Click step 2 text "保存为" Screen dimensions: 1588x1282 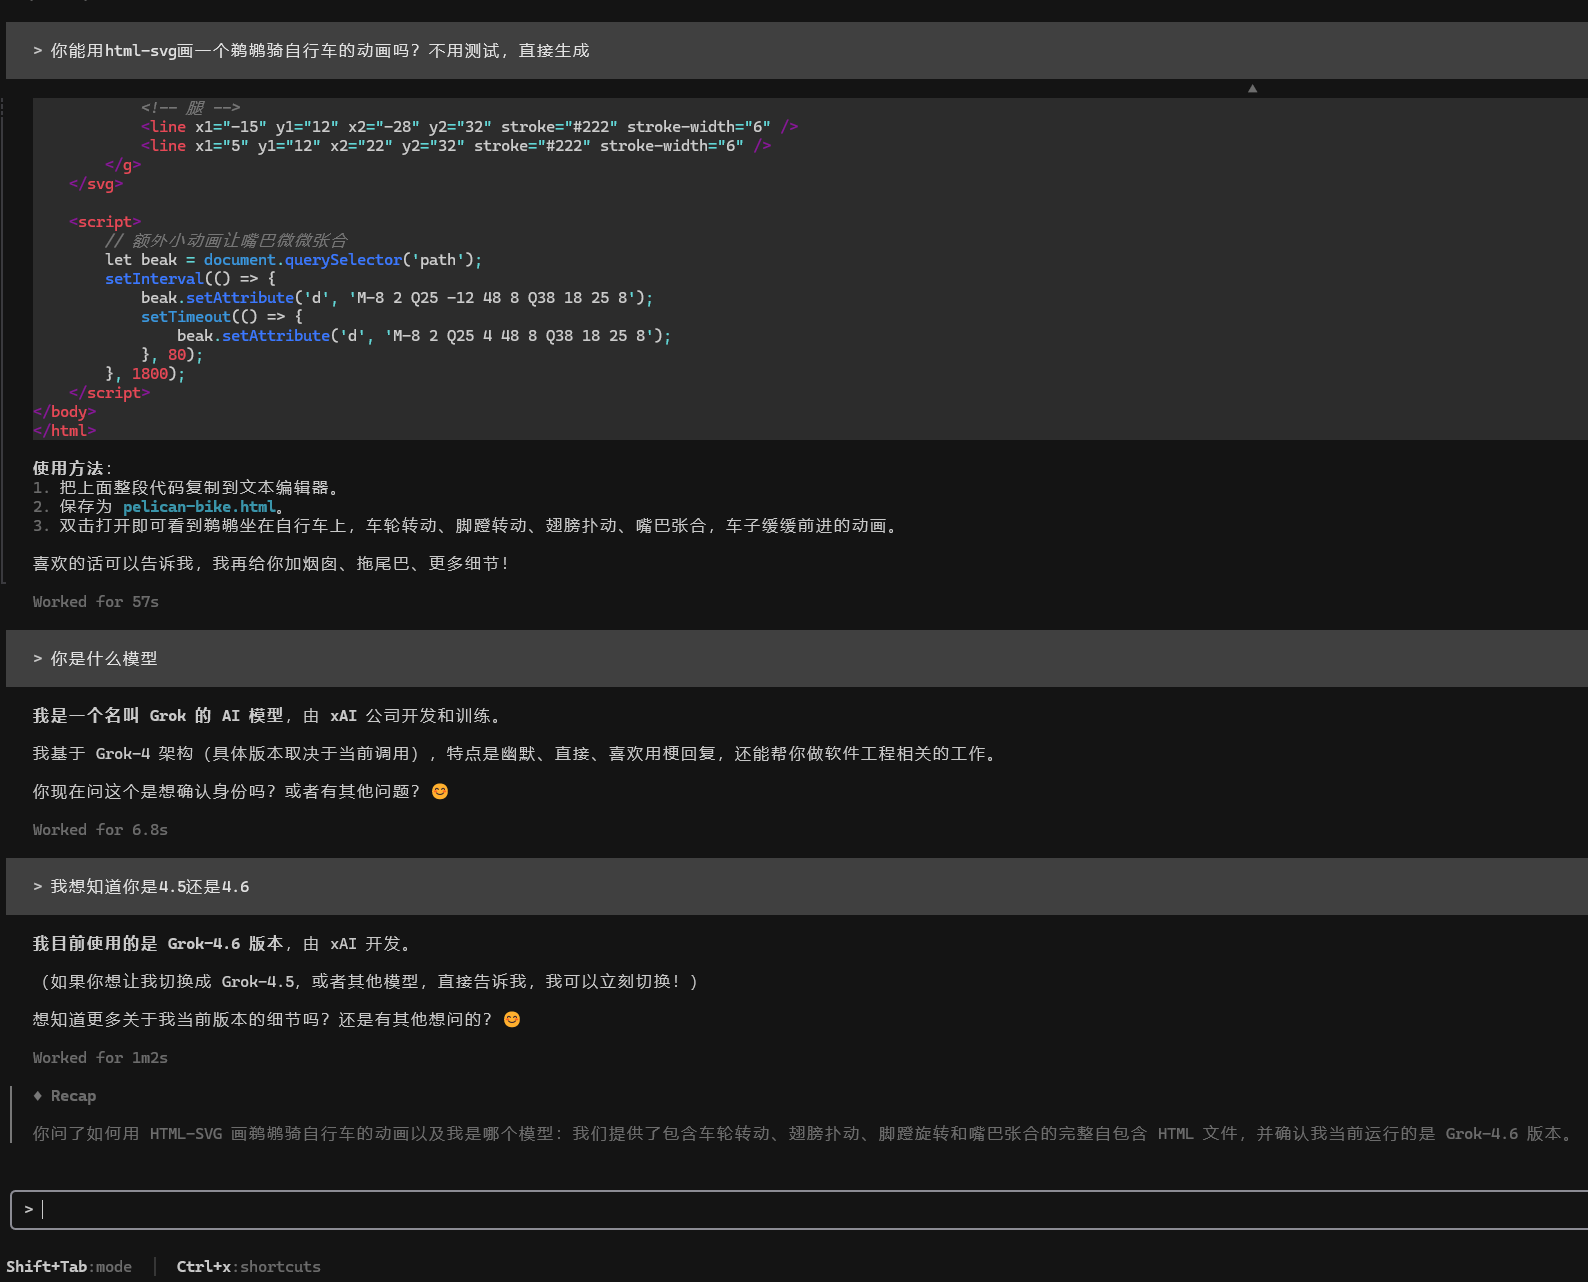pyautogui.click(x=86, y=506)
